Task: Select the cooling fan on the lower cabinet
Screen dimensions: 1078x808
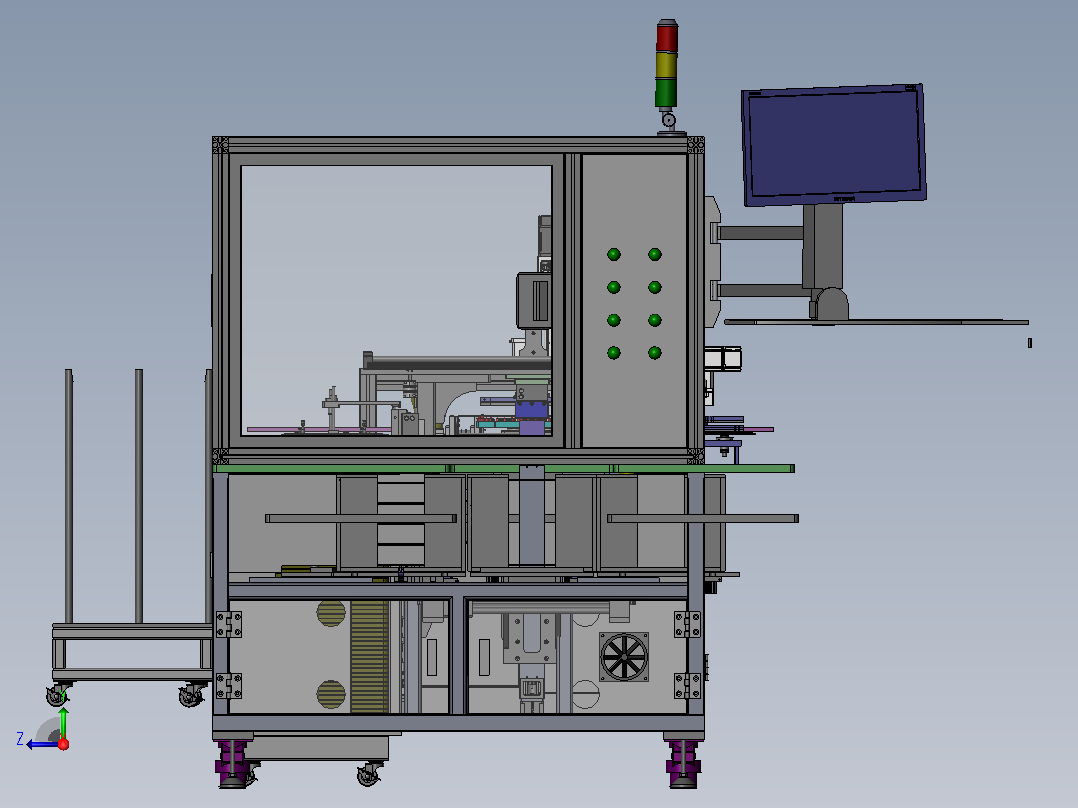Action: tap(624, 657)
